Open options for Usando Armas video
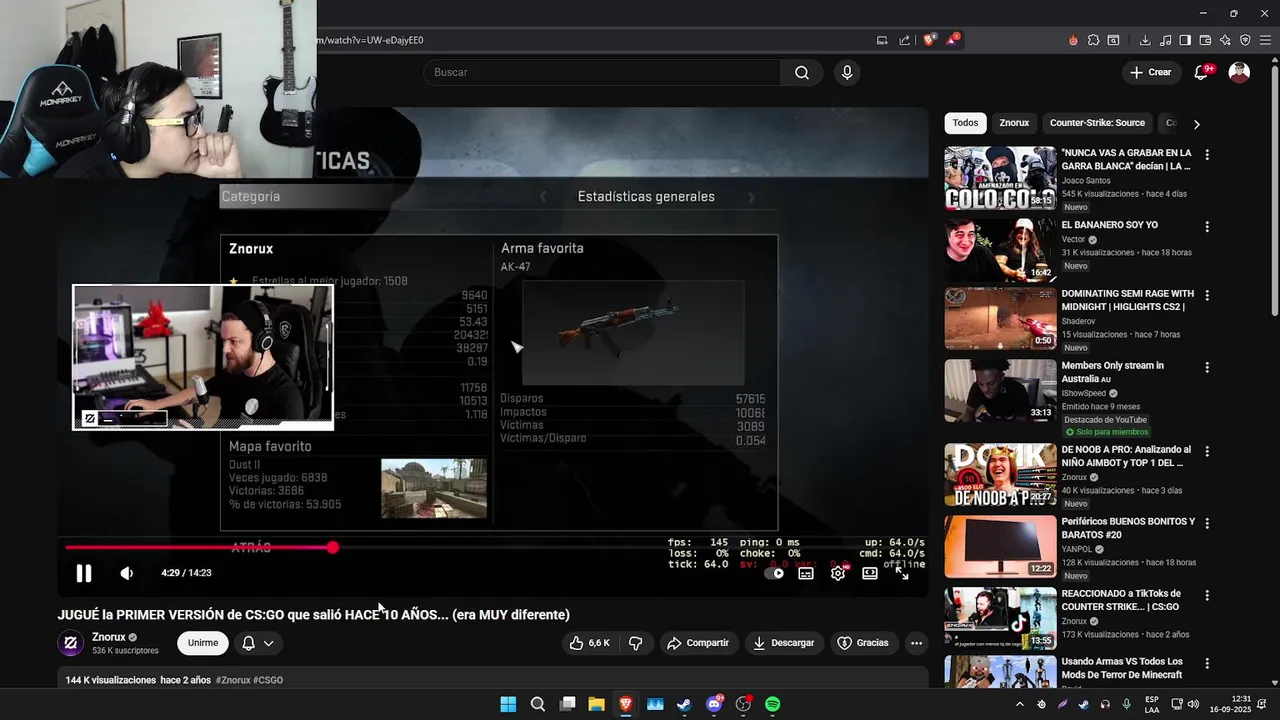The width and height of the screenshot is (1280, 720). (1207, 663)
